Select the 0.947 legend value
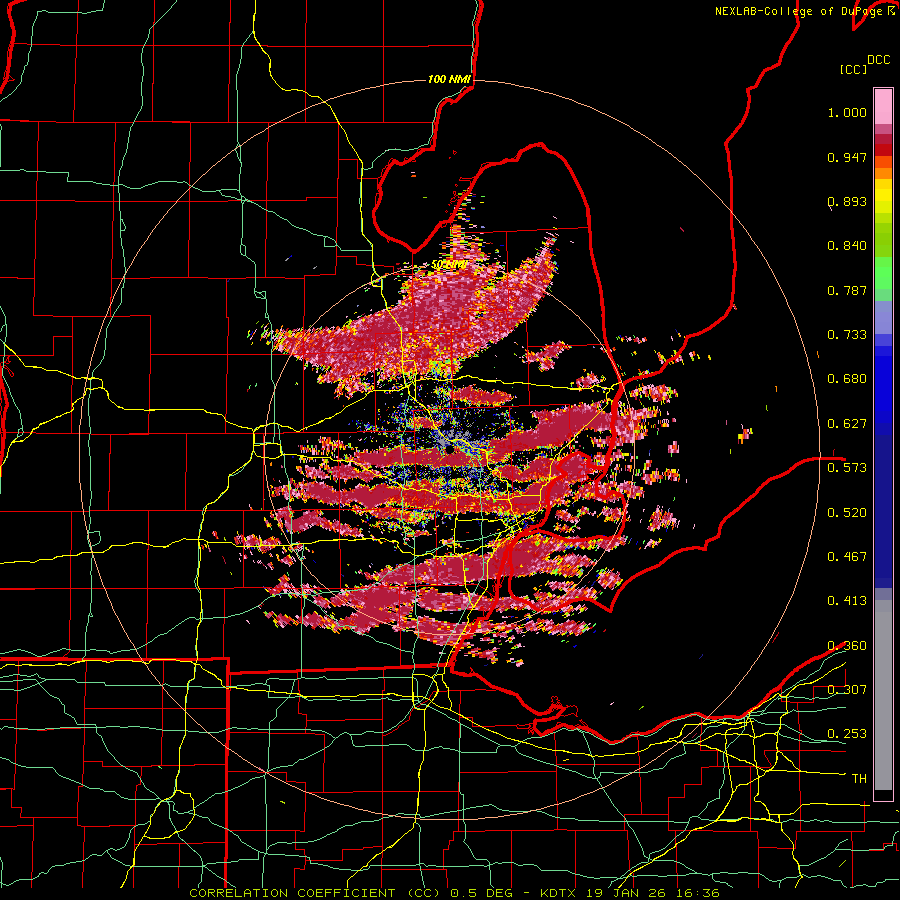 click(847, 157)
